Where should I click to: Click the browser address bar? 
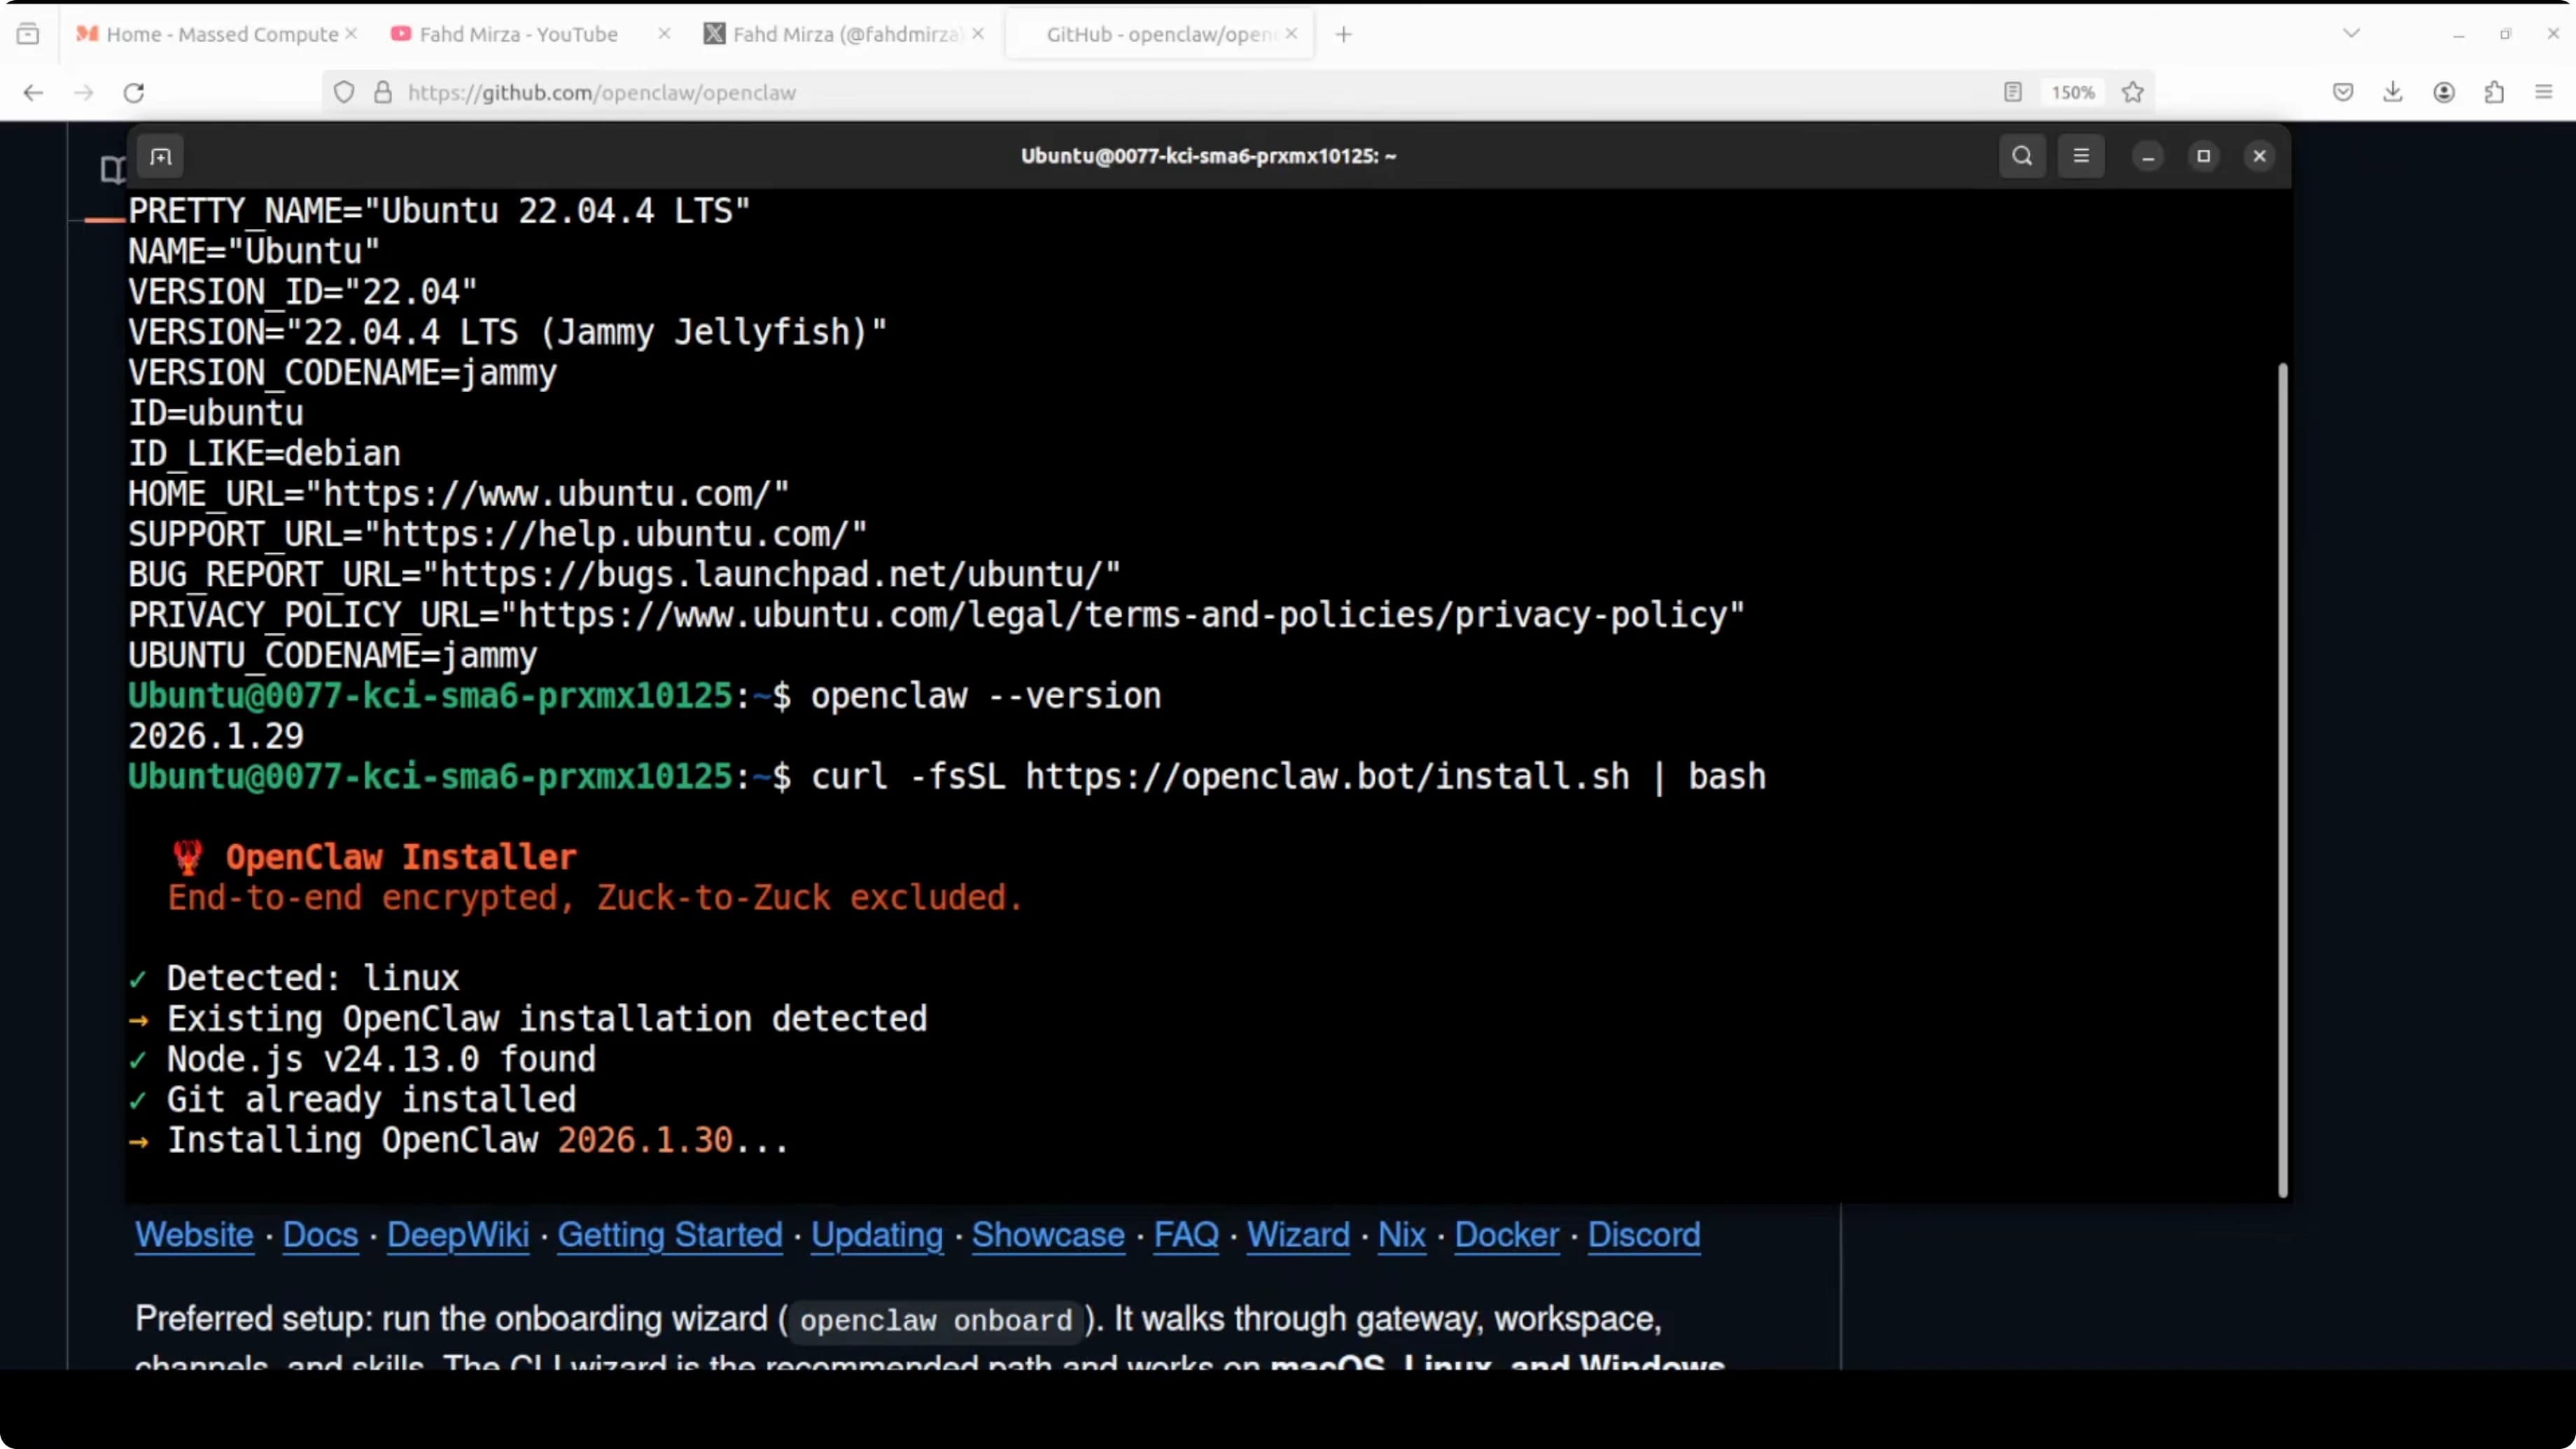(900, 92)
